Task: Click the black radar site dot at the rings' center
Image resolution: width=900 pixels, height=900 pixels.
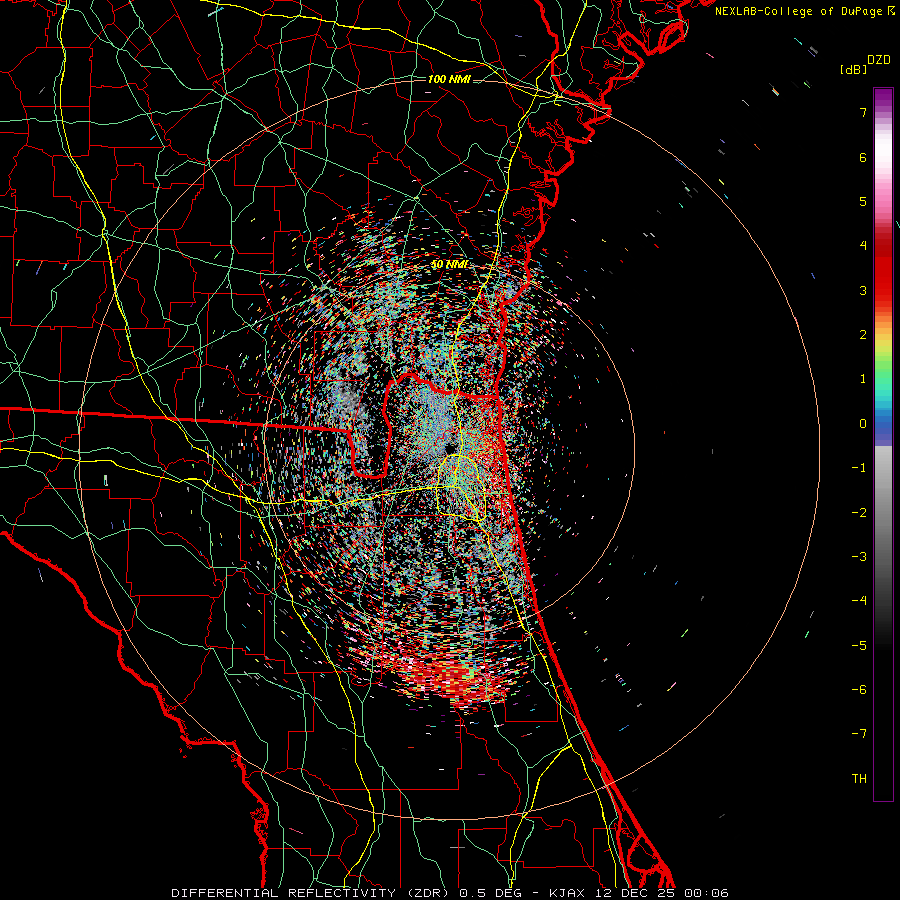Action: [450, 448]
